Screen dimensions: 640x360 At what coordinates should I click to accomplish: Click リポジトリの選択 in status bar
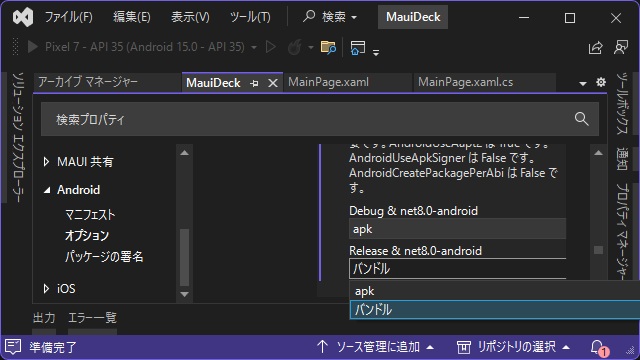click(x=513, y=347)
